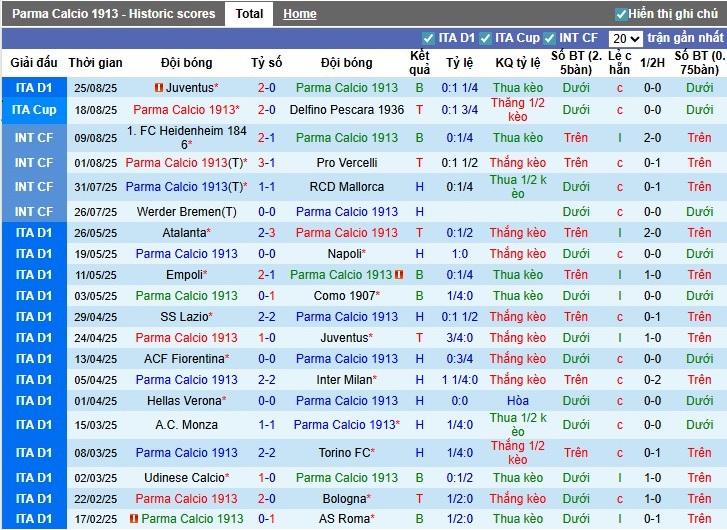Uncheck the ITA D1 filter checkbox
Screen dimensions: 727x530
pos(428,38)
